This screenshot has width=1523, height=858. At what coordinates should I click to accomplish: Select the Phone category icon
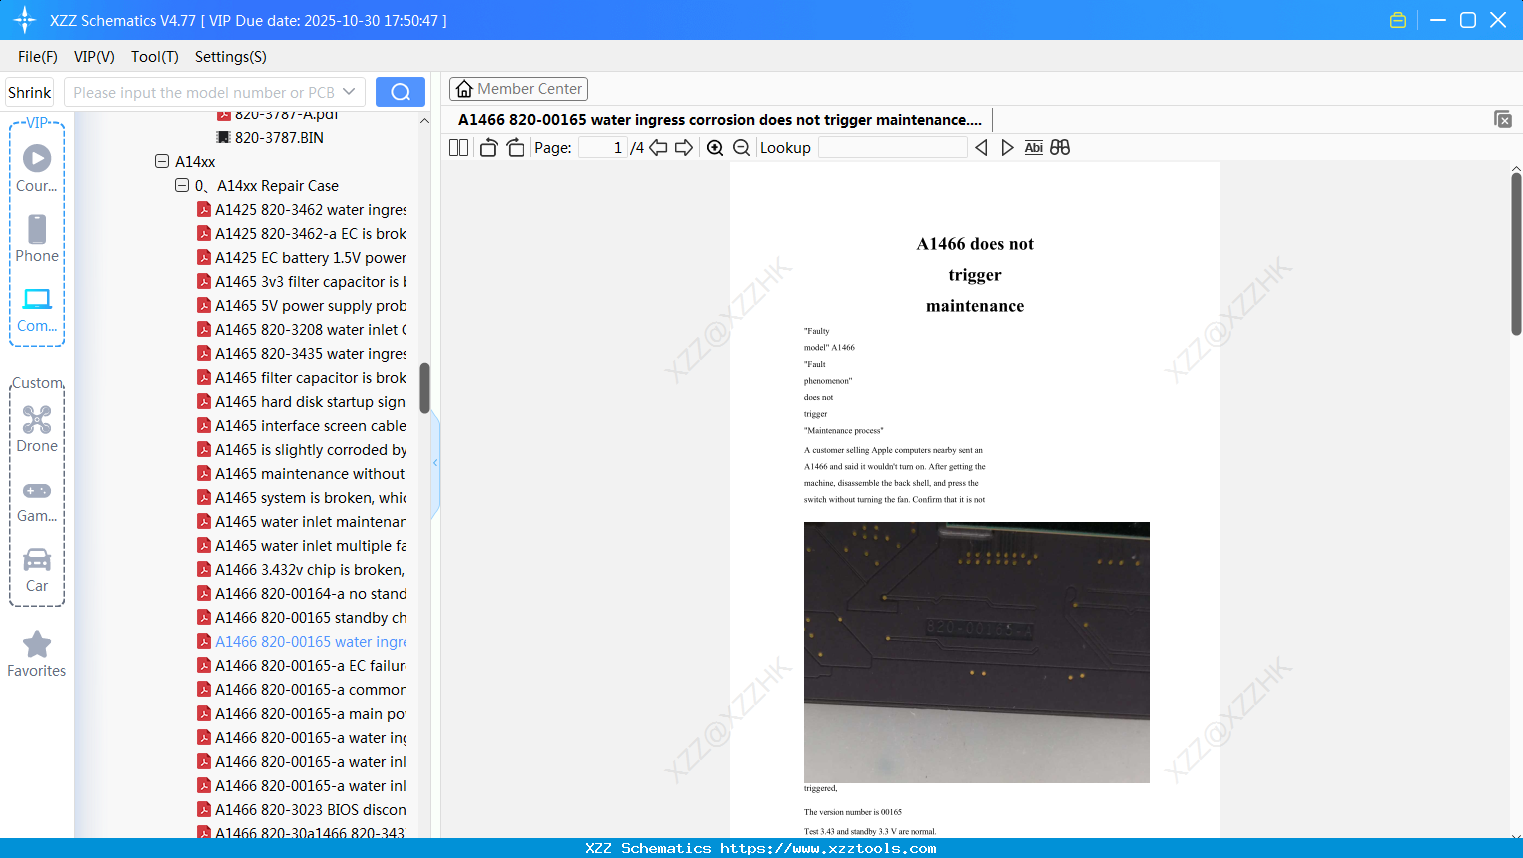[x=37, y=238]
